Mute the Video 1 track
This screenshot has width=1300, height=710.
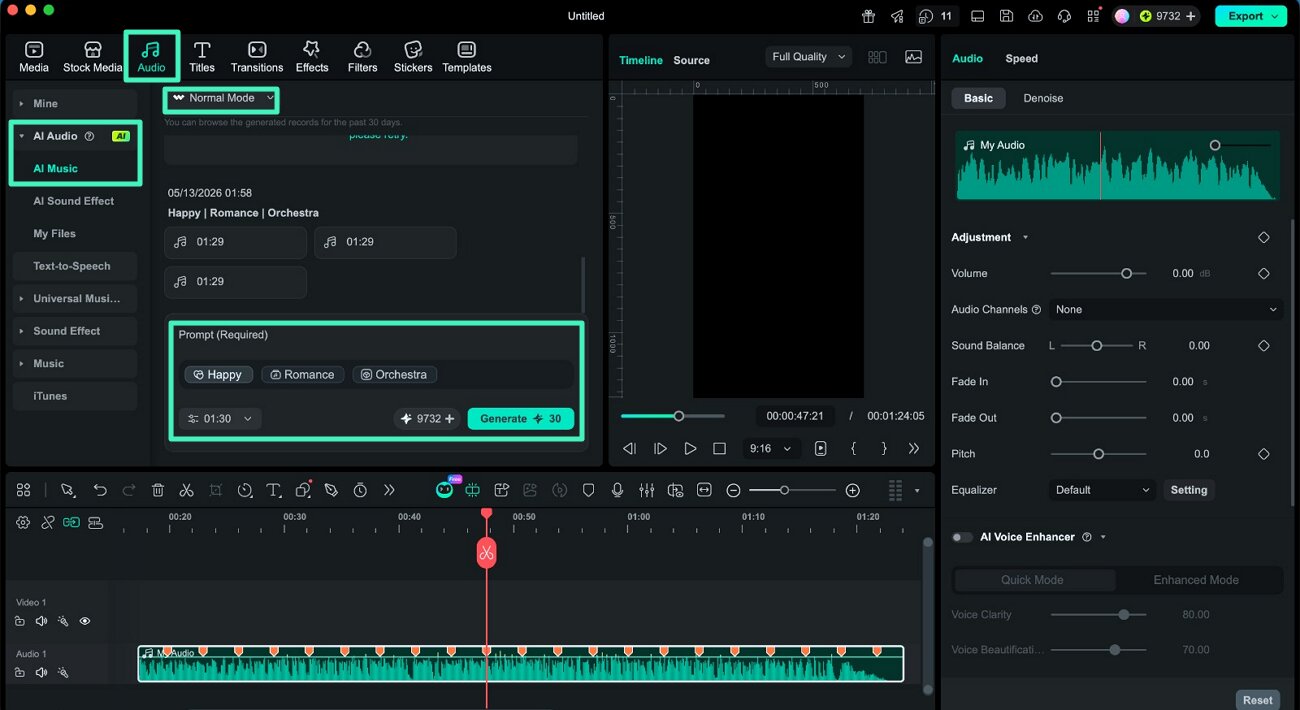tap(41, 621)
